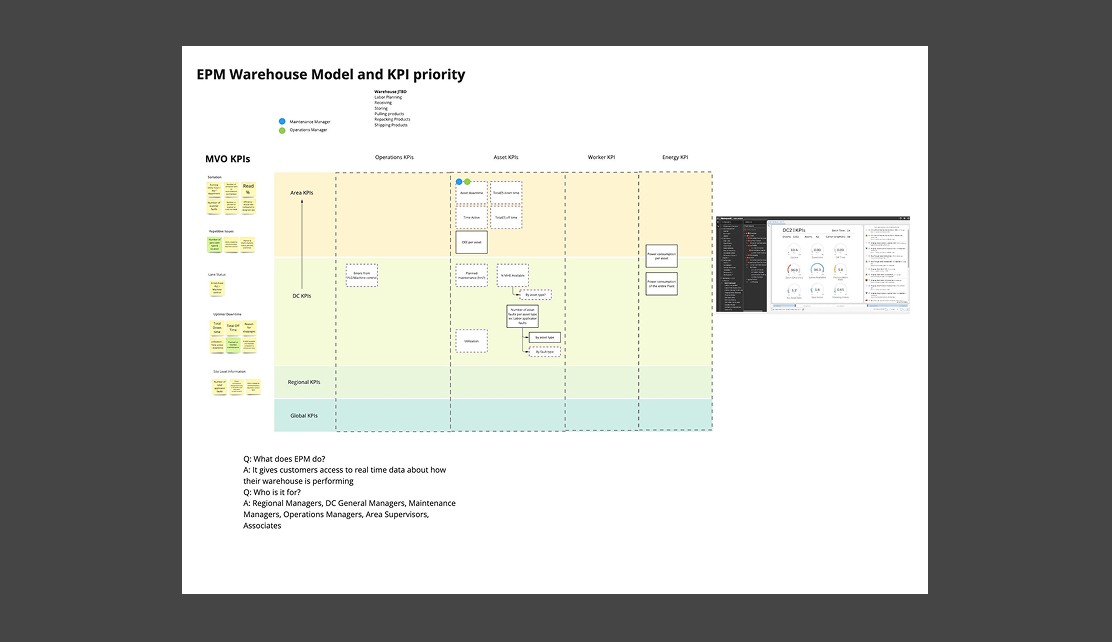Select the 'Time Active' dashed card
Screen dimensions: 1112x642
(x=472, y=217)
